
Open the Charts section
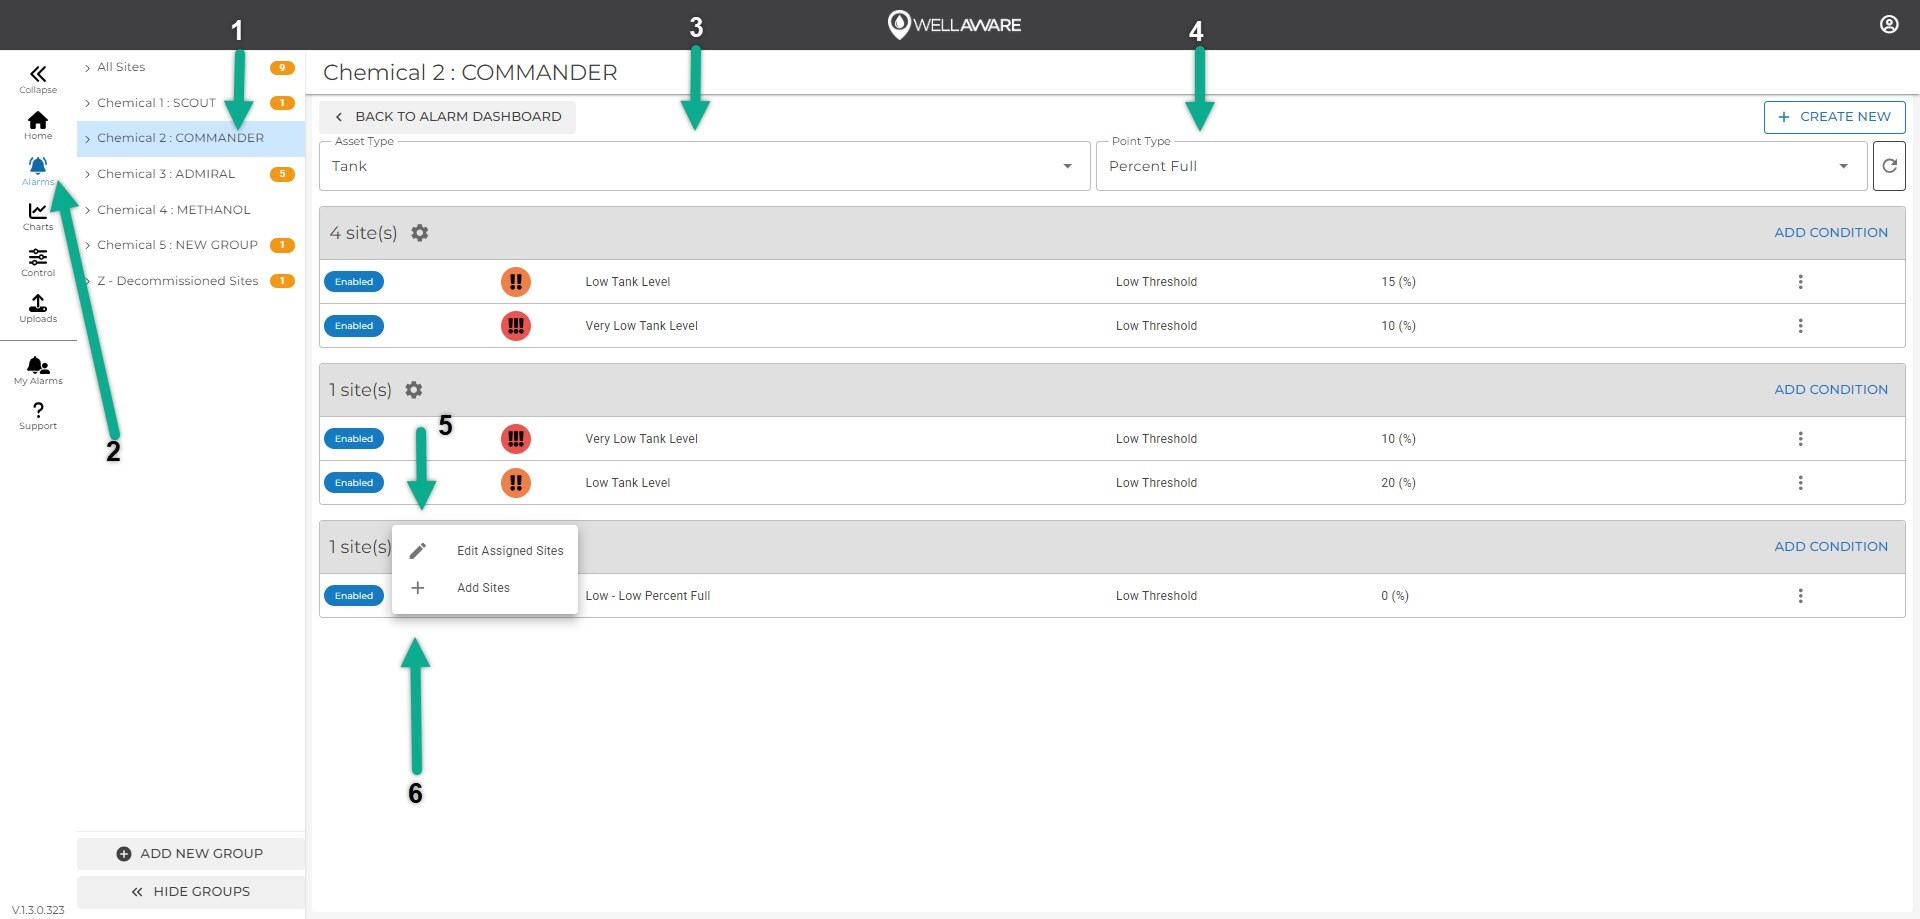coord(38,216)
